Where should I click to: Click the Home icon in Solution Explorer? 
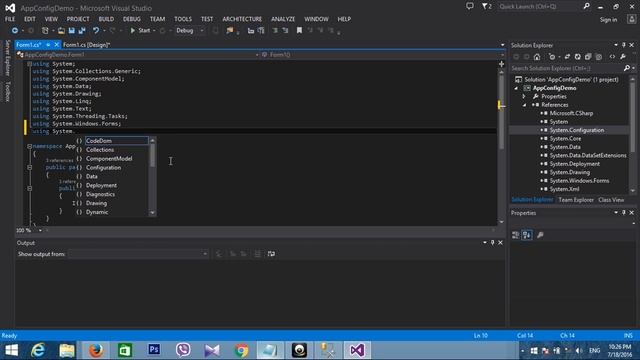pos(537,57)
